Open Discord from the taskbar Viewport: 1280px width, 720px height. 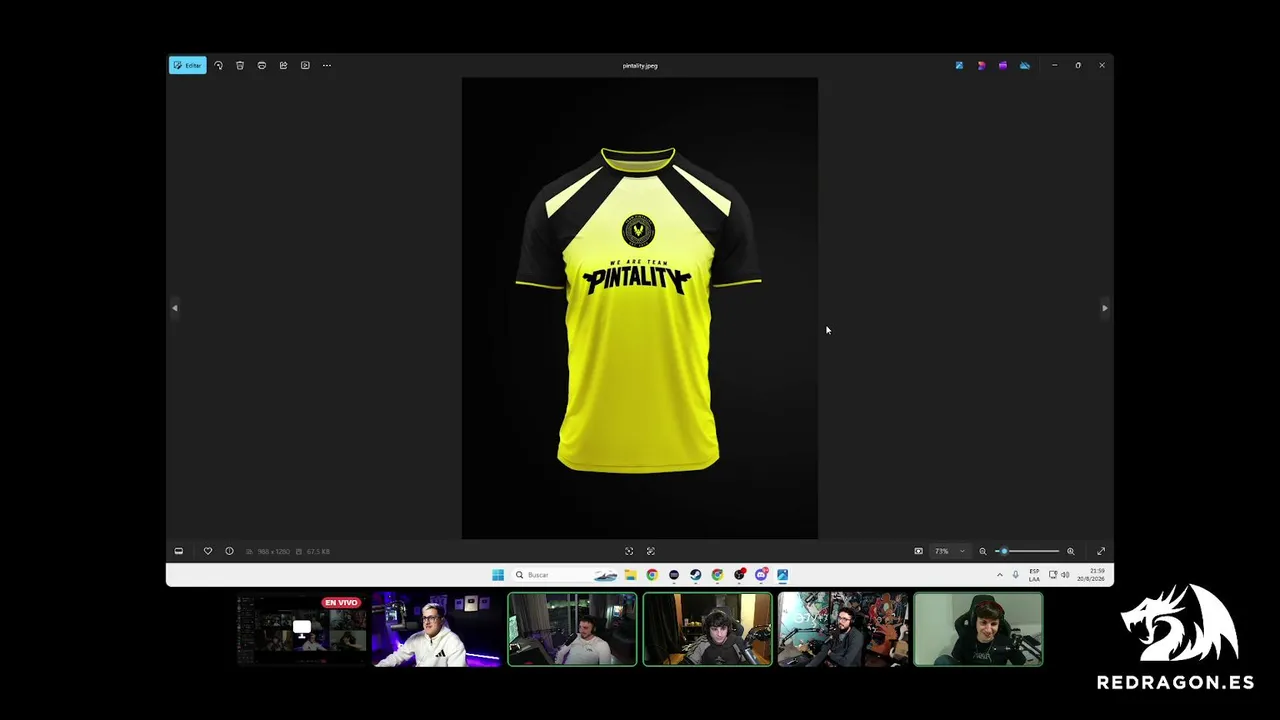[761, 575]
